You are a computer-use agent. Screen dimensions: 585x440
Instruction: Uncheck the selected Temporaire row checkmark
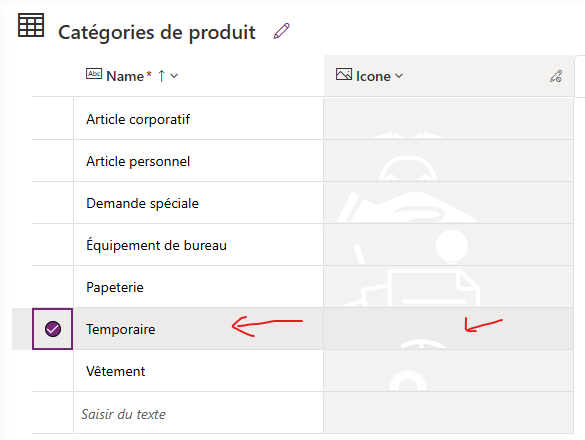point(53,329)
